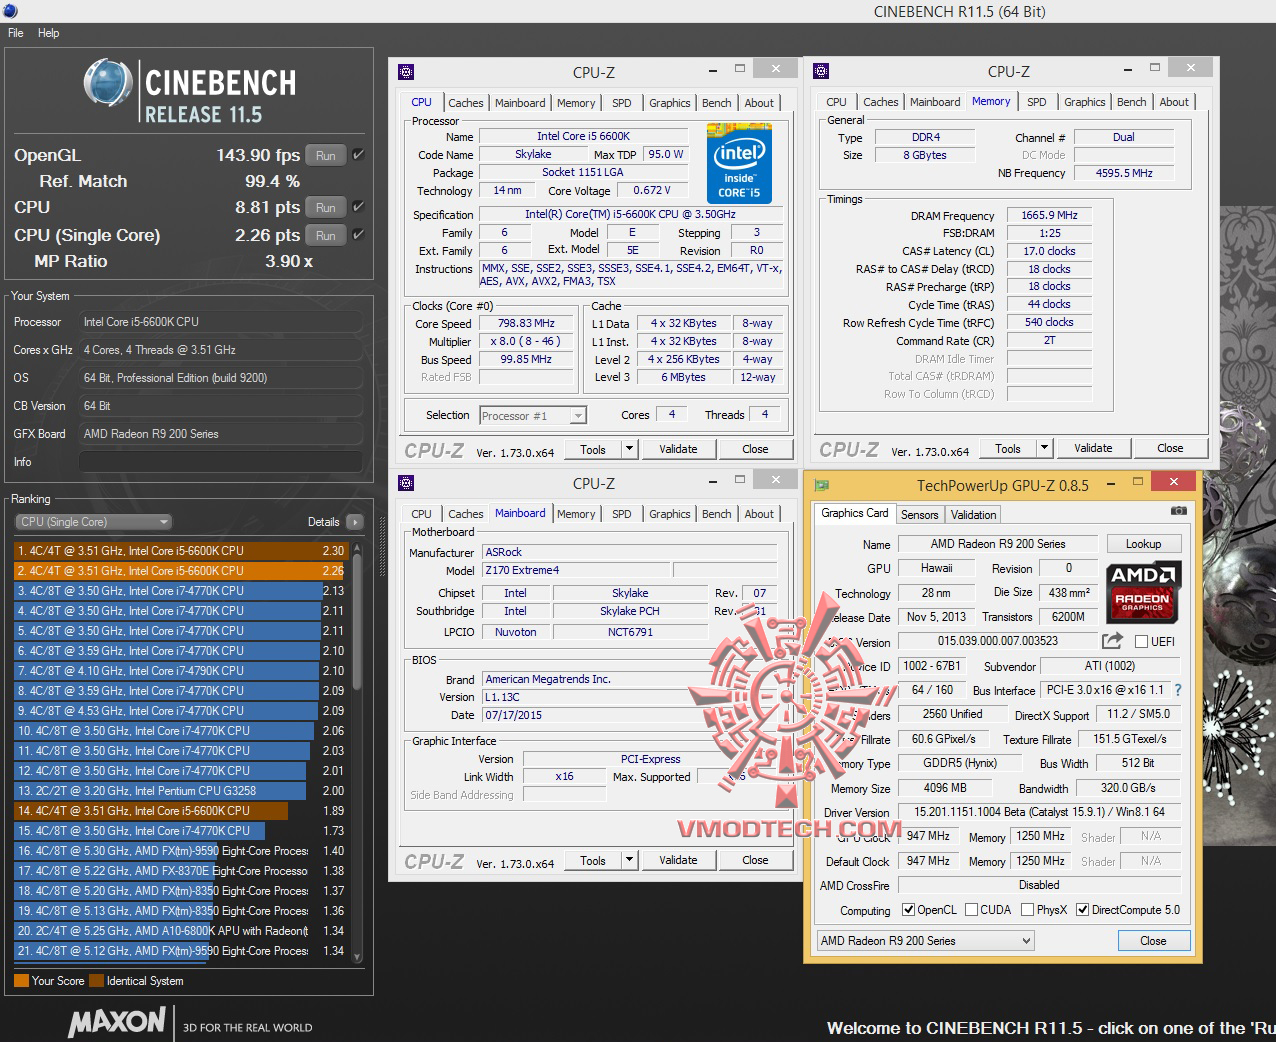The image size is (1276, 1042).
Task: Click Close button in GPU-Z
Action: (x=1153, y=941)
